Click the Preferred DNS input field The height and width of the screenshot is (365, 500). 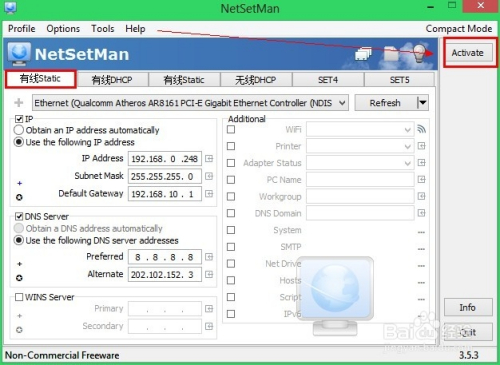tap(165, 257)
